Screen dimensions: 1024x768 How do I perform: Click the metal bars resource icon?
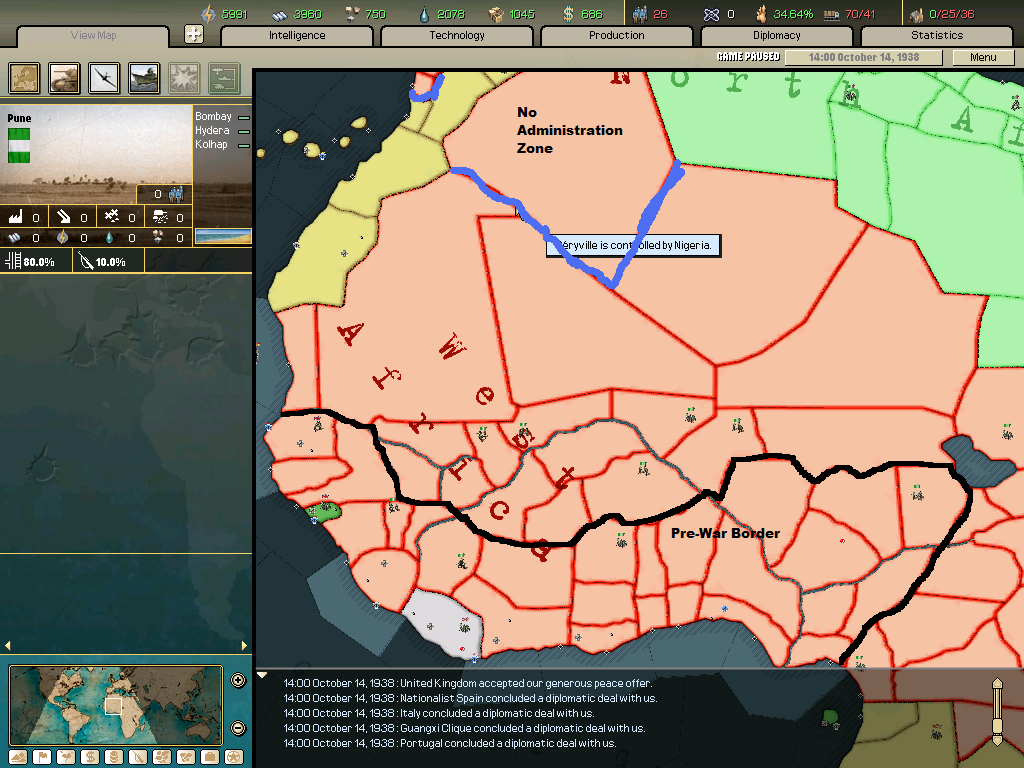pos(280,14)
